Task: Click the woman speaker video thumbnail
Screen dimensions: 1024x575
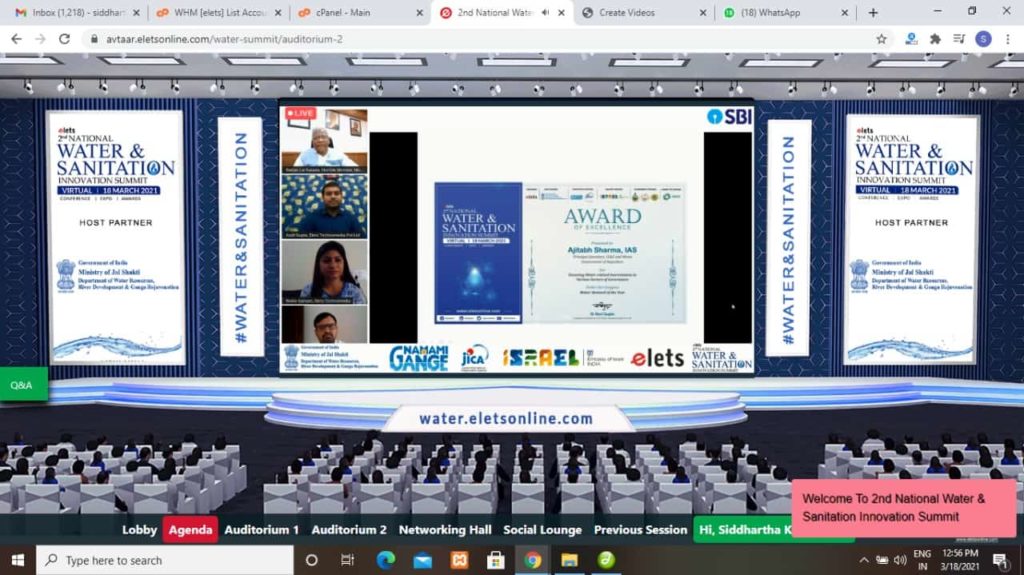Action: pyautogui.click(x=324, y=272)
